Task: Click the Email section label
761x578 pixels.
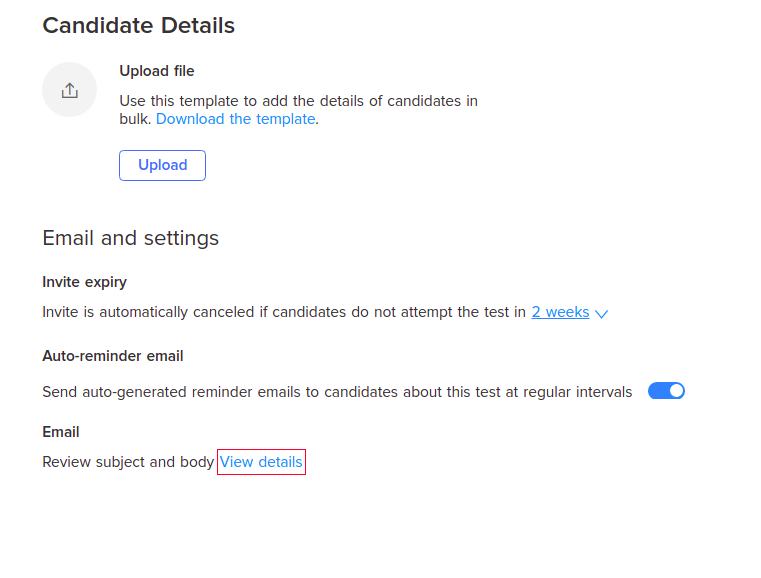Action: click(x=61, y=432)
